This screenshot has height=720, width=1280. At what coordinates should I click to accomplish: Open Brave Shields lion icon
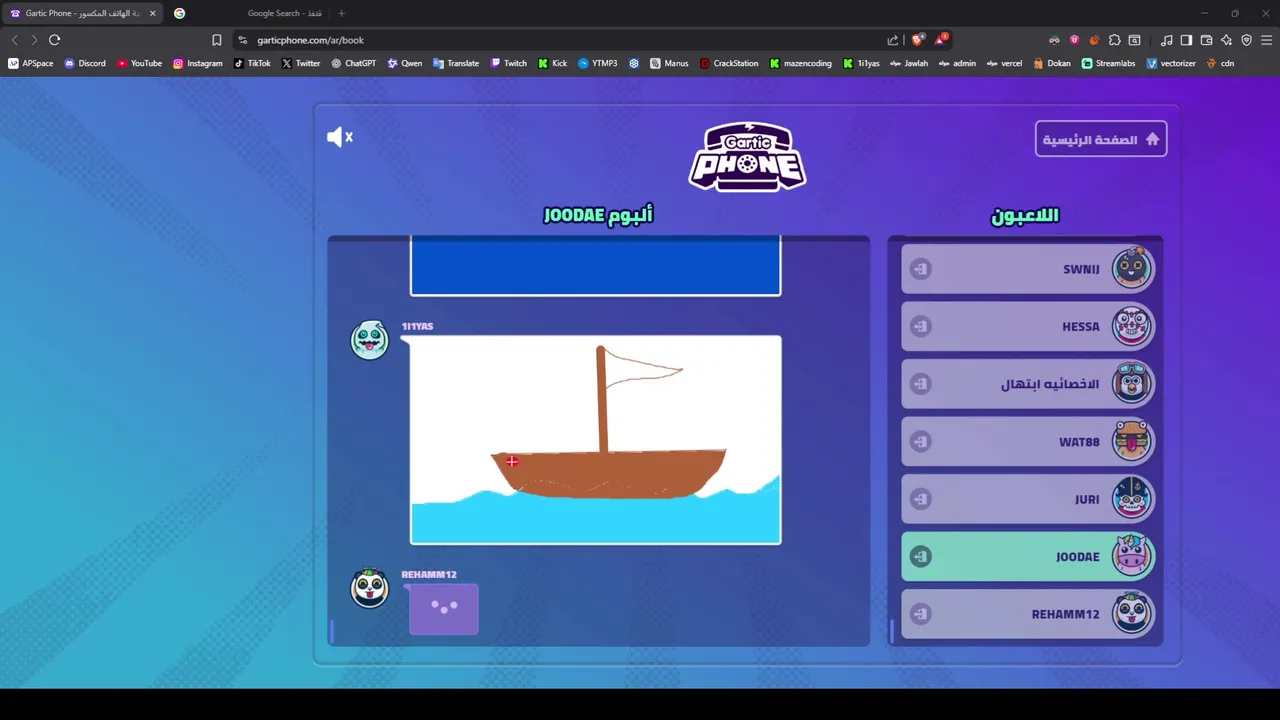917,40
